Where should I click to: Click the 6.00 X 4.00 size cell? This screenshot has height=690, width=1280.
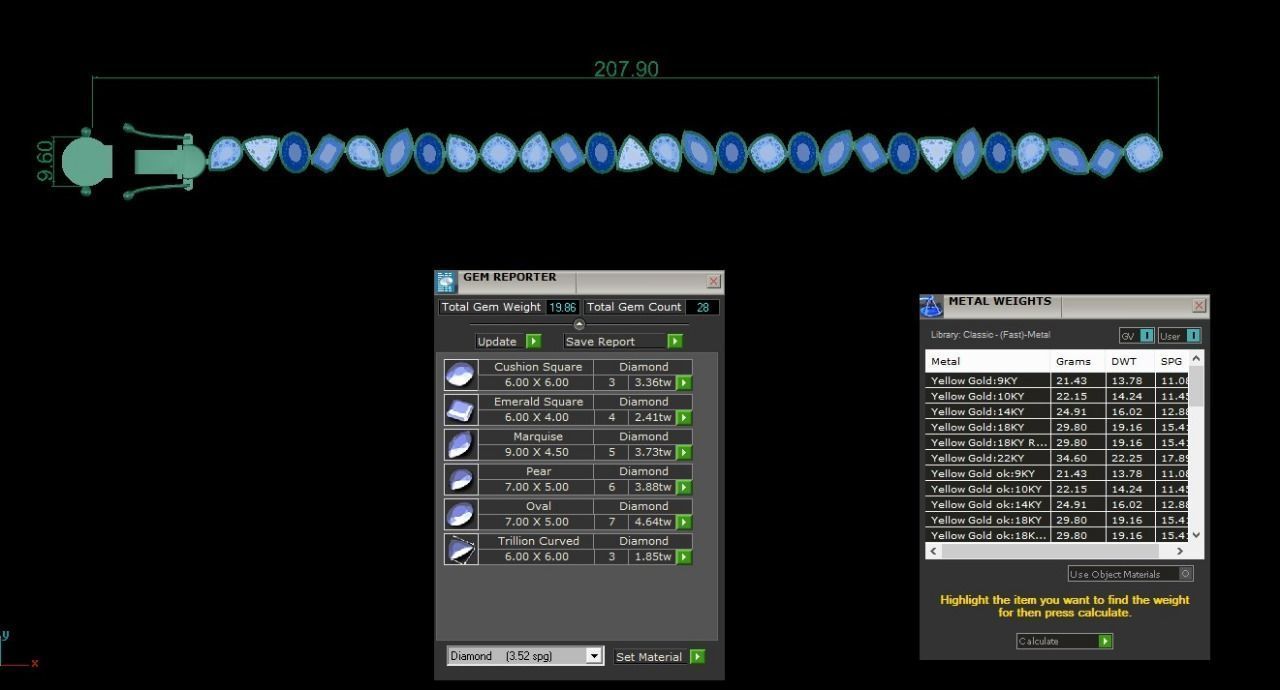pyautogui.click(x=537, y=418)
